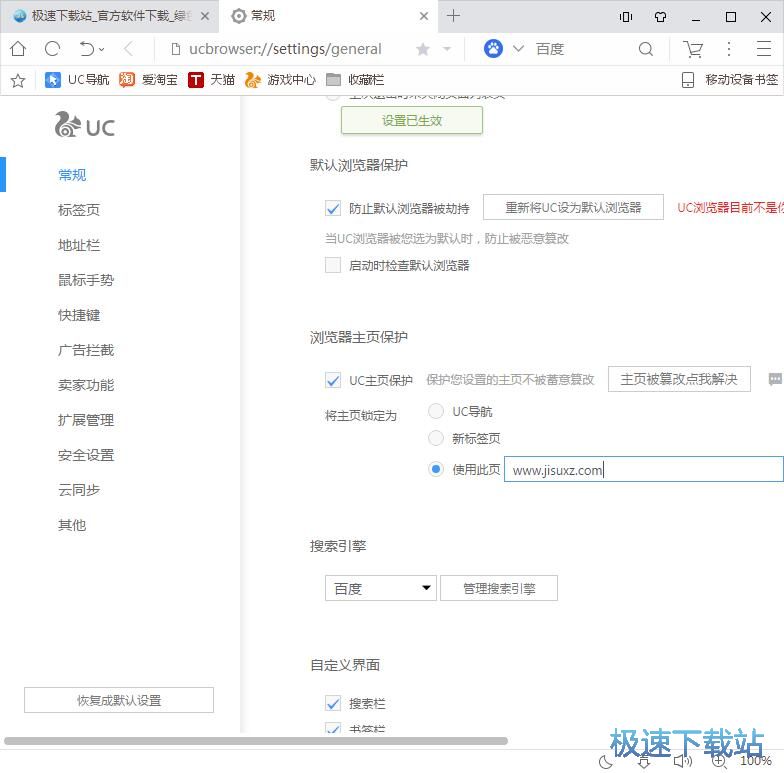Reload the page with the refresh icon
This screenshot has width=784, height=773.
52,48
